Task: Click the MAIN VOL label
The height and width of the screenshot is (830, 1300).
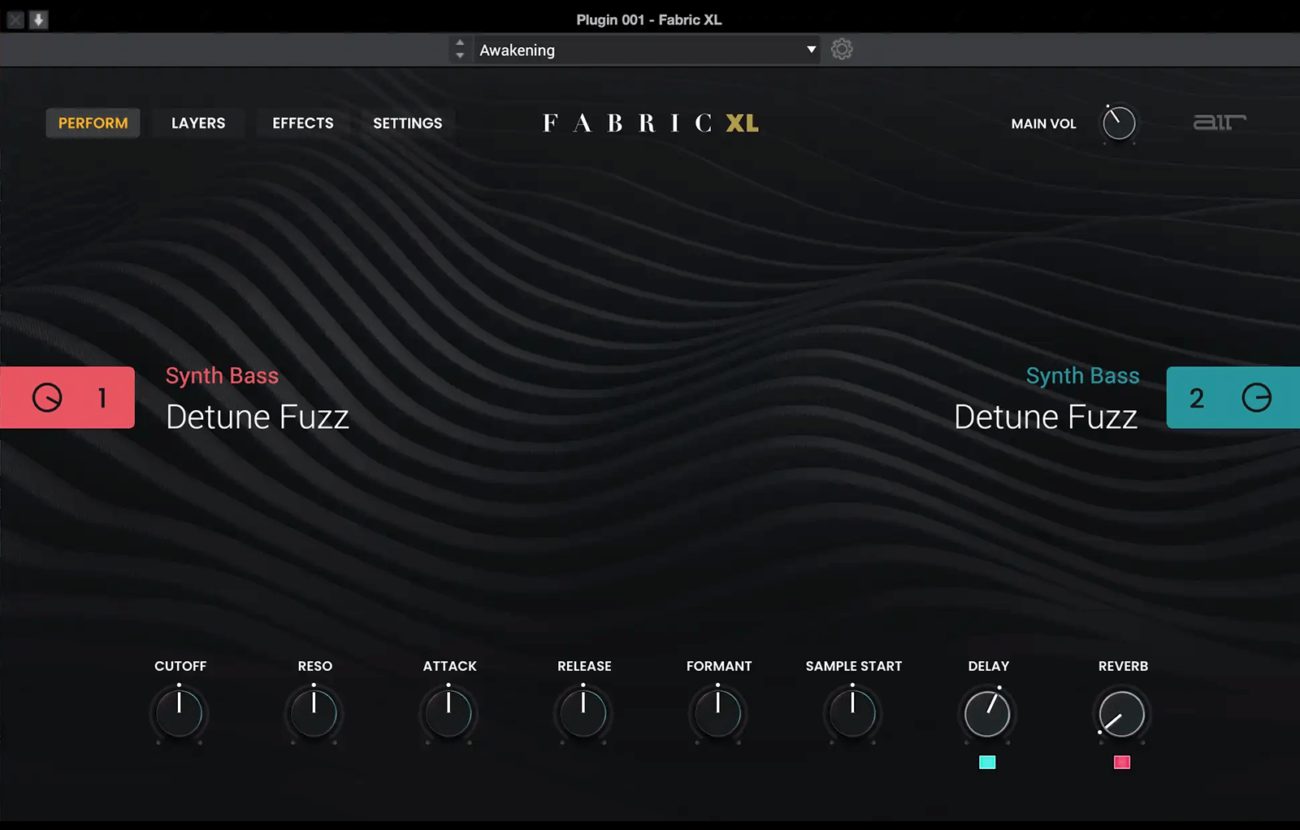Action: click(1043, 124)
